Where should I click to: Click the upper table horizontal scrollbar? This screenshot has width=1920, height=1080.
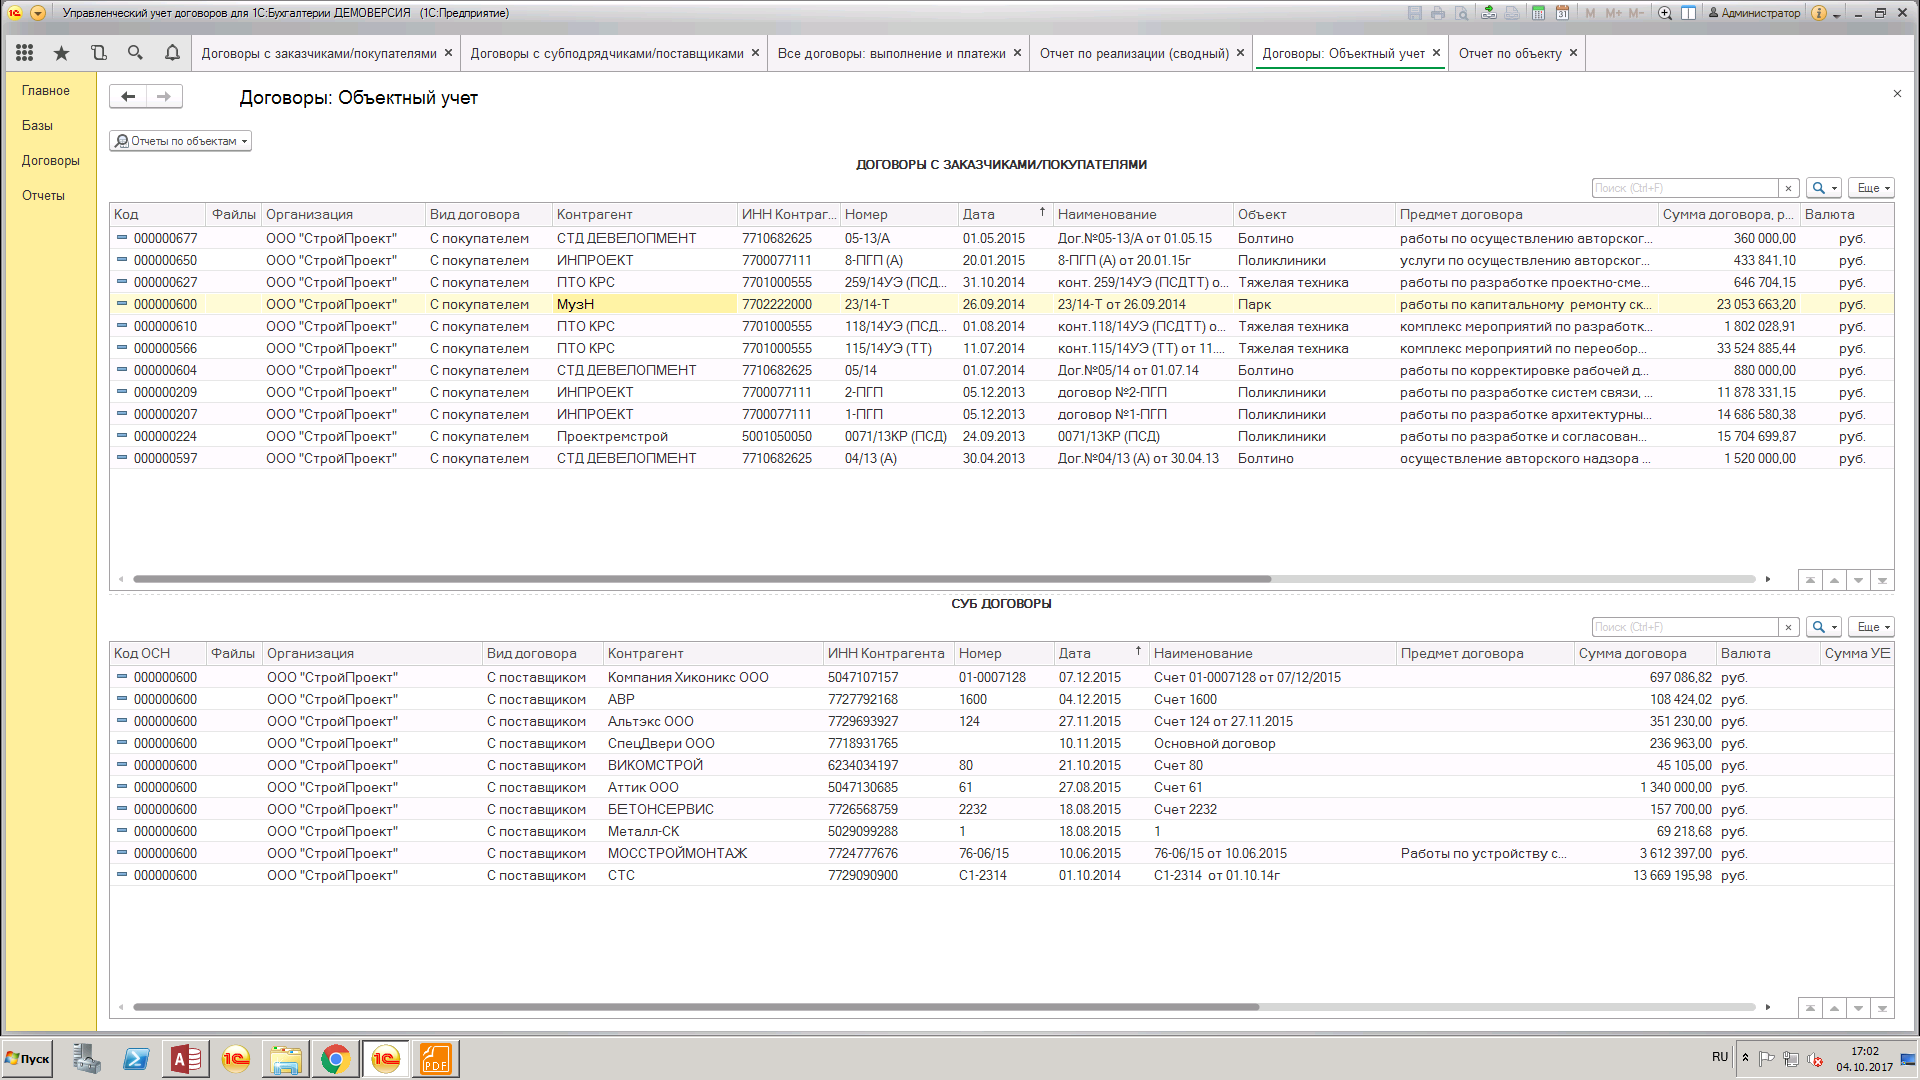click(702, 579)
